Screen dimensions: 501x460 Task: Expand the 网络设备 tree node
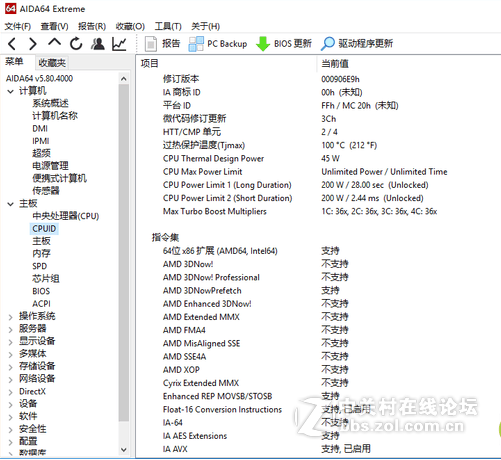(11, 379)
